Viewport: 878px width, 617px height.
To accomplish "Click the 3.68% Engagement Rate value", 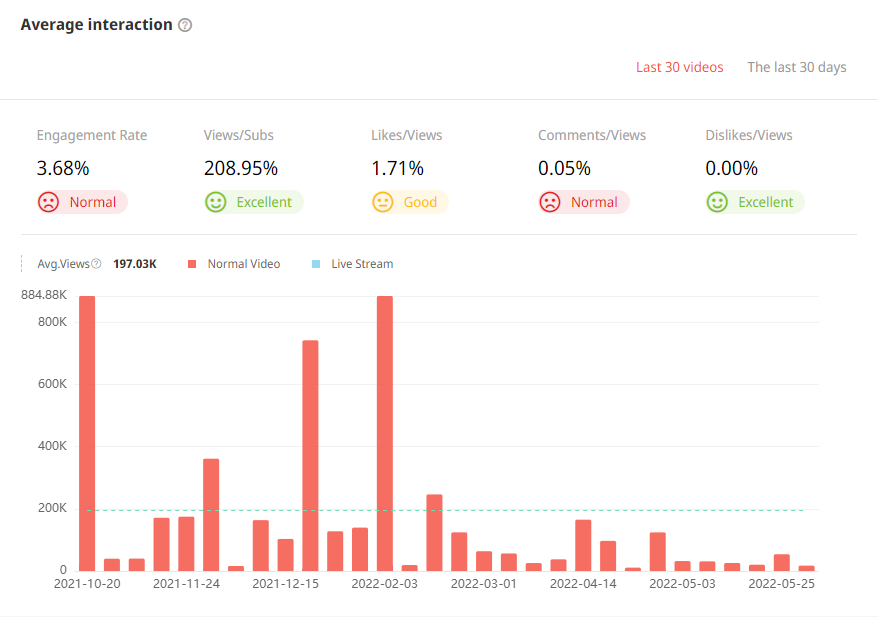I will point(63,168).
